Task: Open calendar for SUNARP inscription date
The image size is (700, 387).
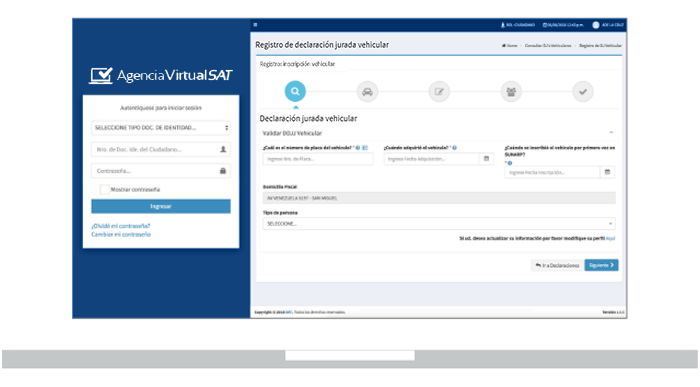Action: [607, 172]
